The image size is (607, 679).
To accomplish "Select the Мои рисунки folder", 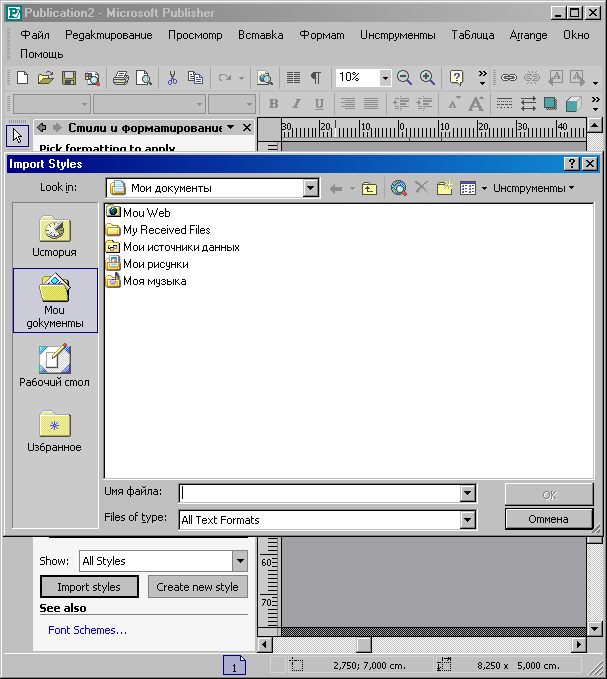I will coord(155,264).
